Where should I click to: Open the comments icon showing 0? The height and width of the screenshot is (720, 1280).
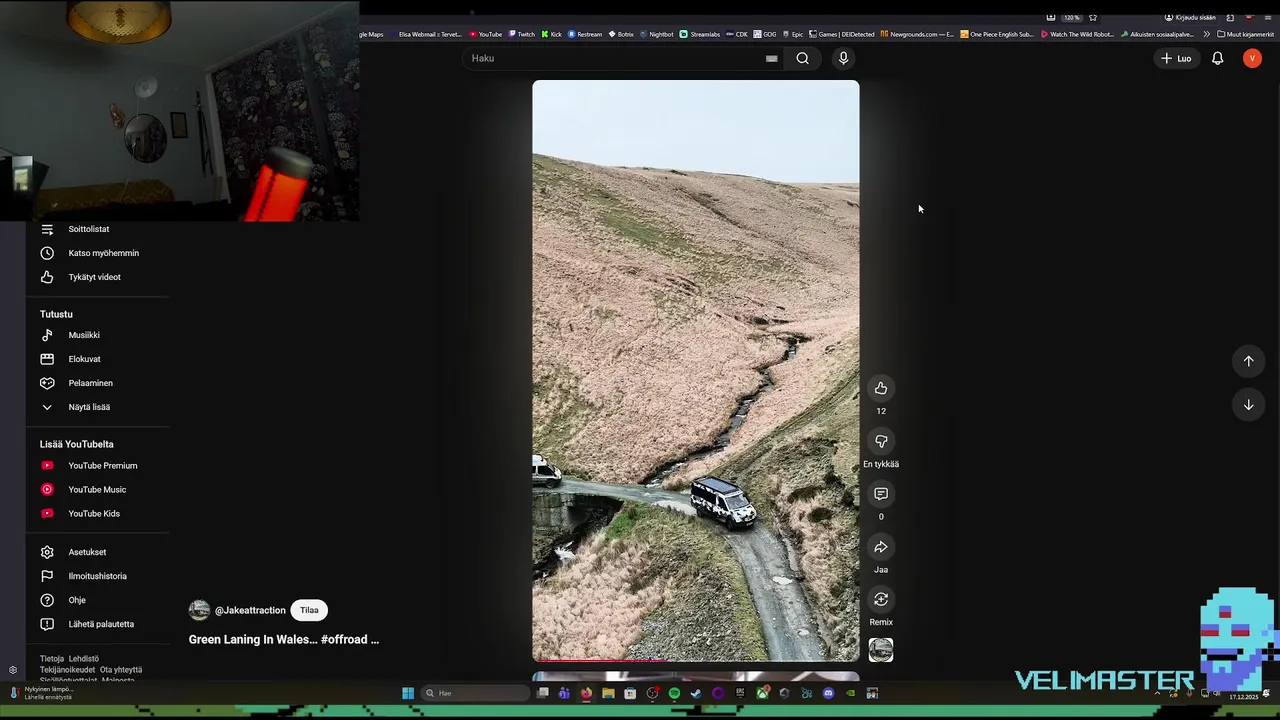pos(881,494)
